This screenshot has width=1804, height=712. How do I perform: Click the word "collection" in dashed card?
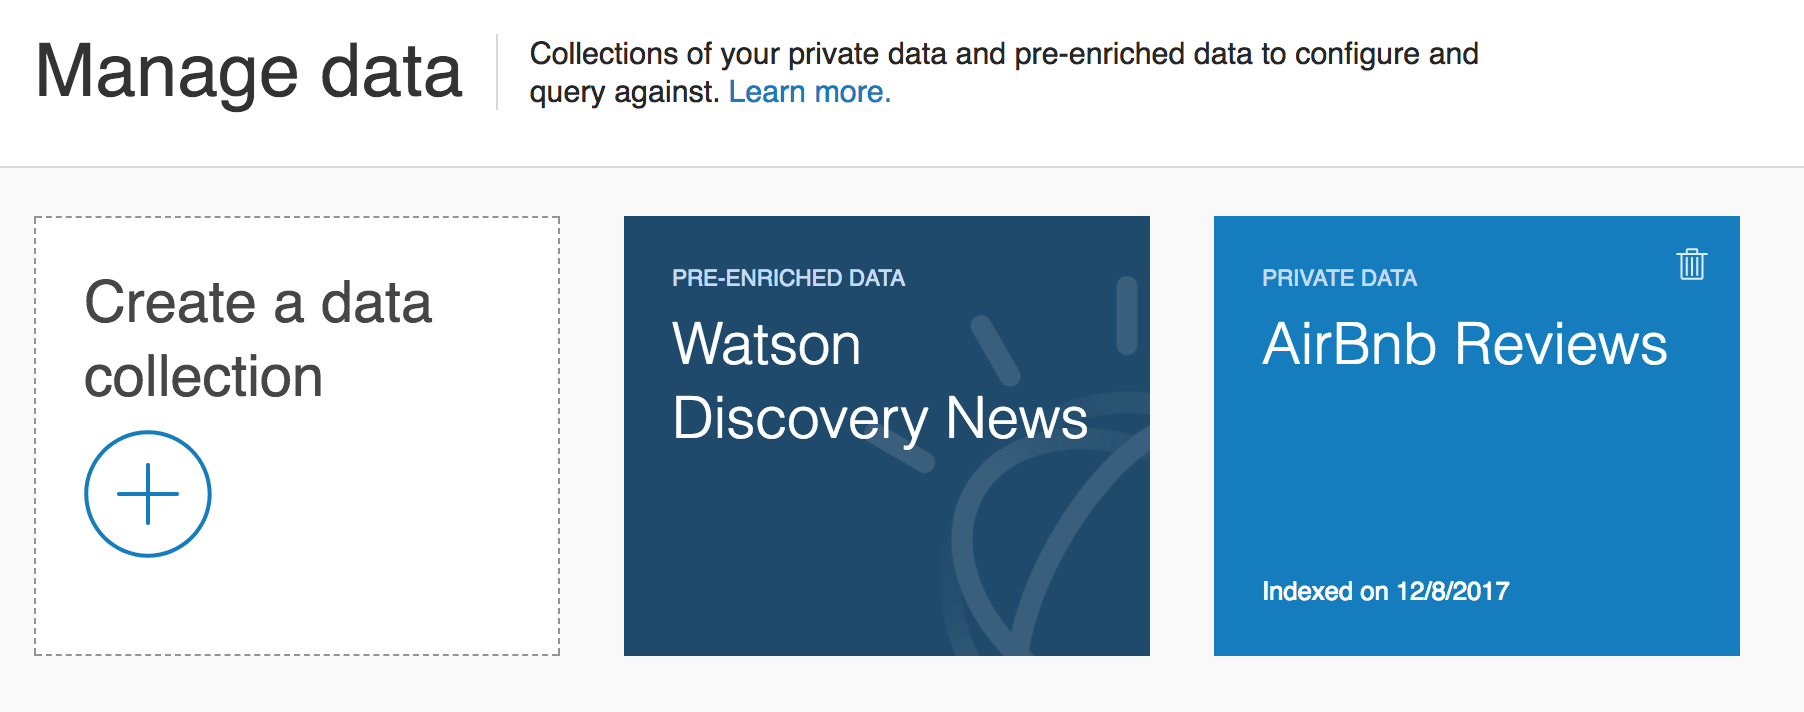coord(203,377)
